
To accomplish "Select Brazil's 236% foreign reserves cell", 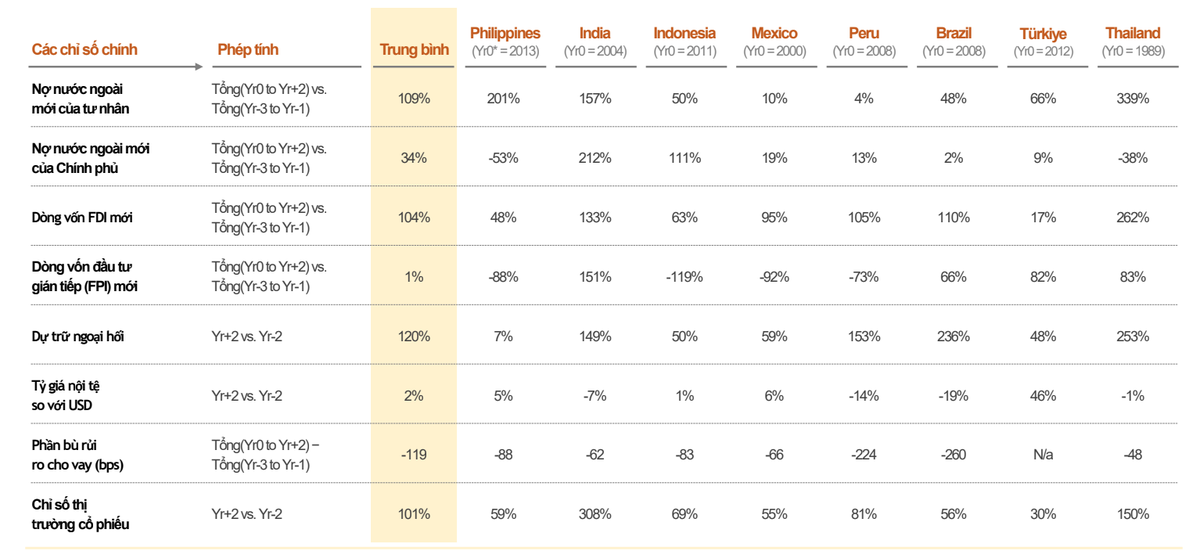I will 953,336.
